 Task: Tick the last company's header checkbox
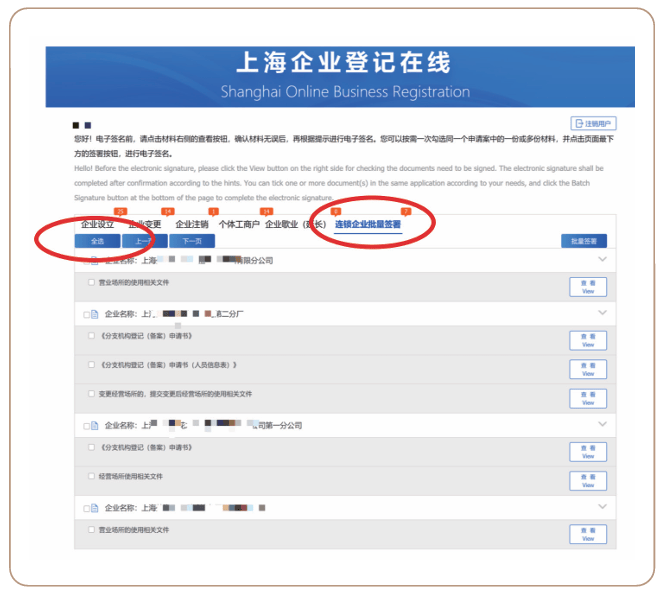(86, 508)
